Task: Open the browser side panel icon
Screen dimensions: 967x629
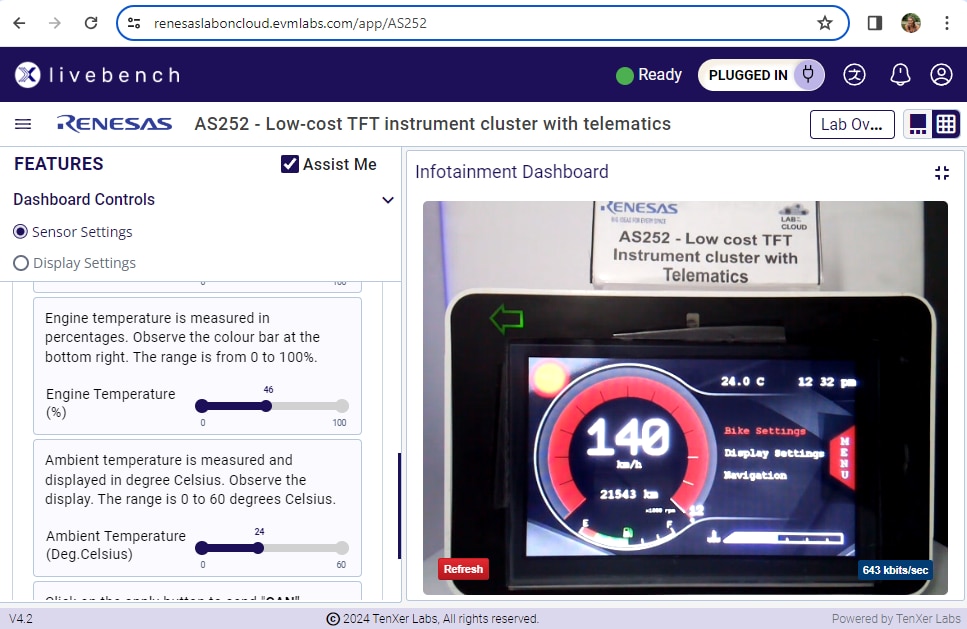Action: point(874,23)
